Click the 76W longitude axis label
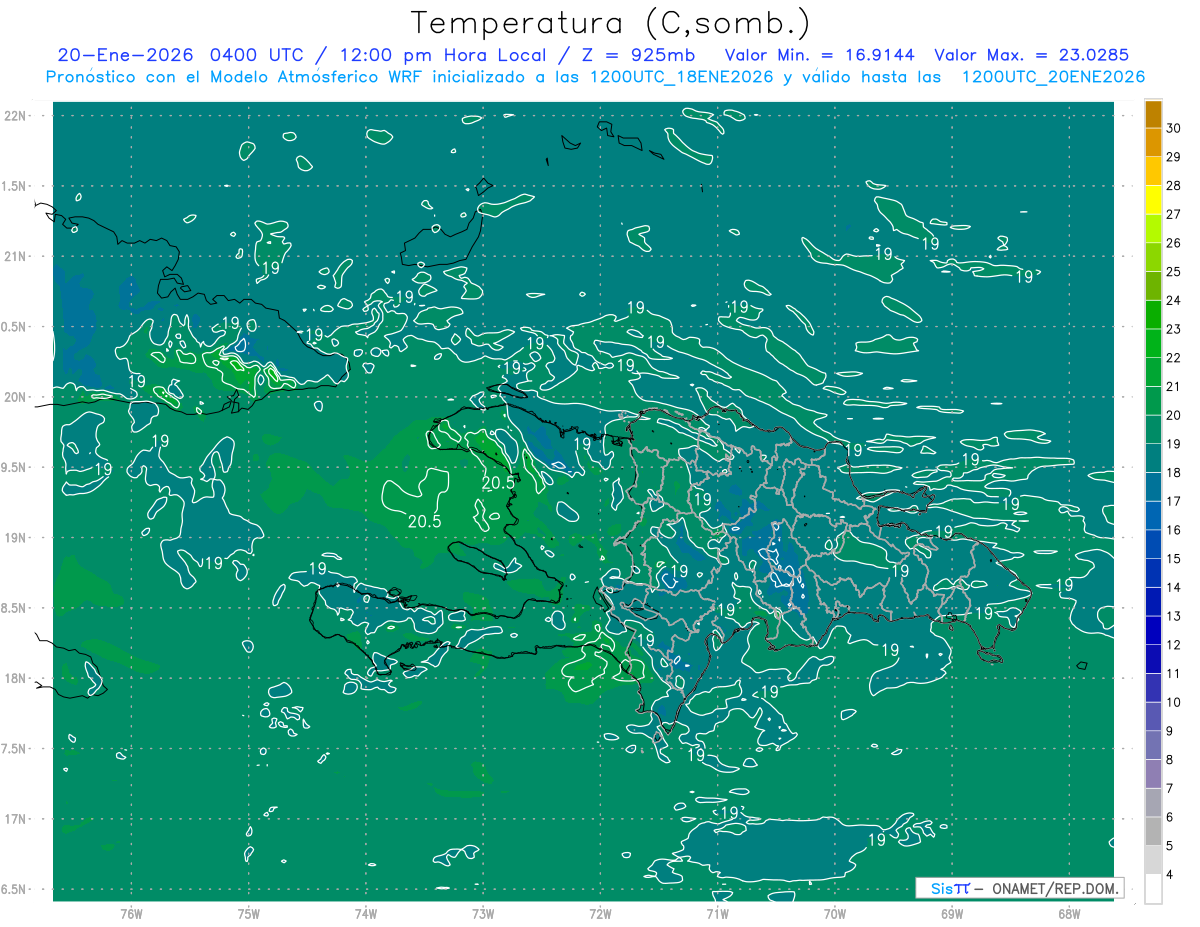 pos(131,913)
